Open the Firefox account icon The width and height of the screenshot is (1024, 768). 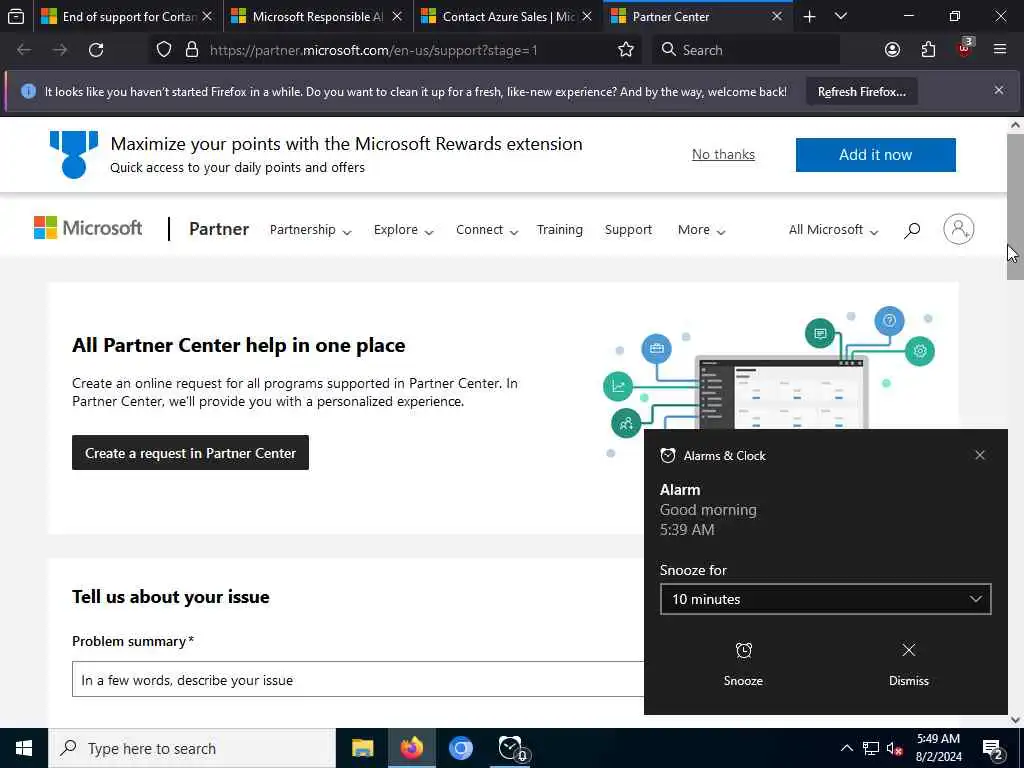click(892, 50)
